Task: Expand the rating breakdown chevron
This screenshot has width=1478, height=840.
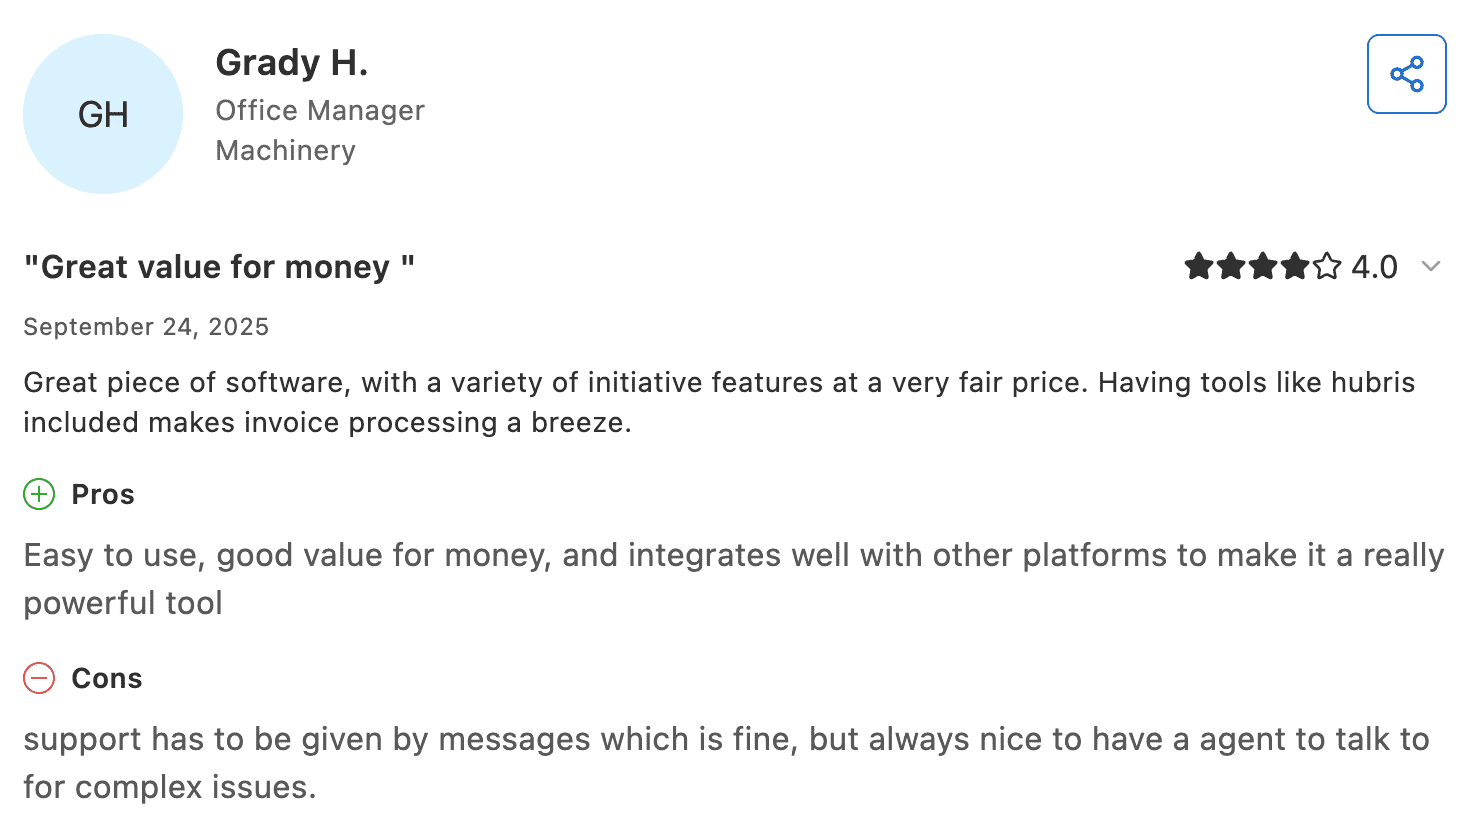Action: pyautogui.click(x=1431, y=266)
